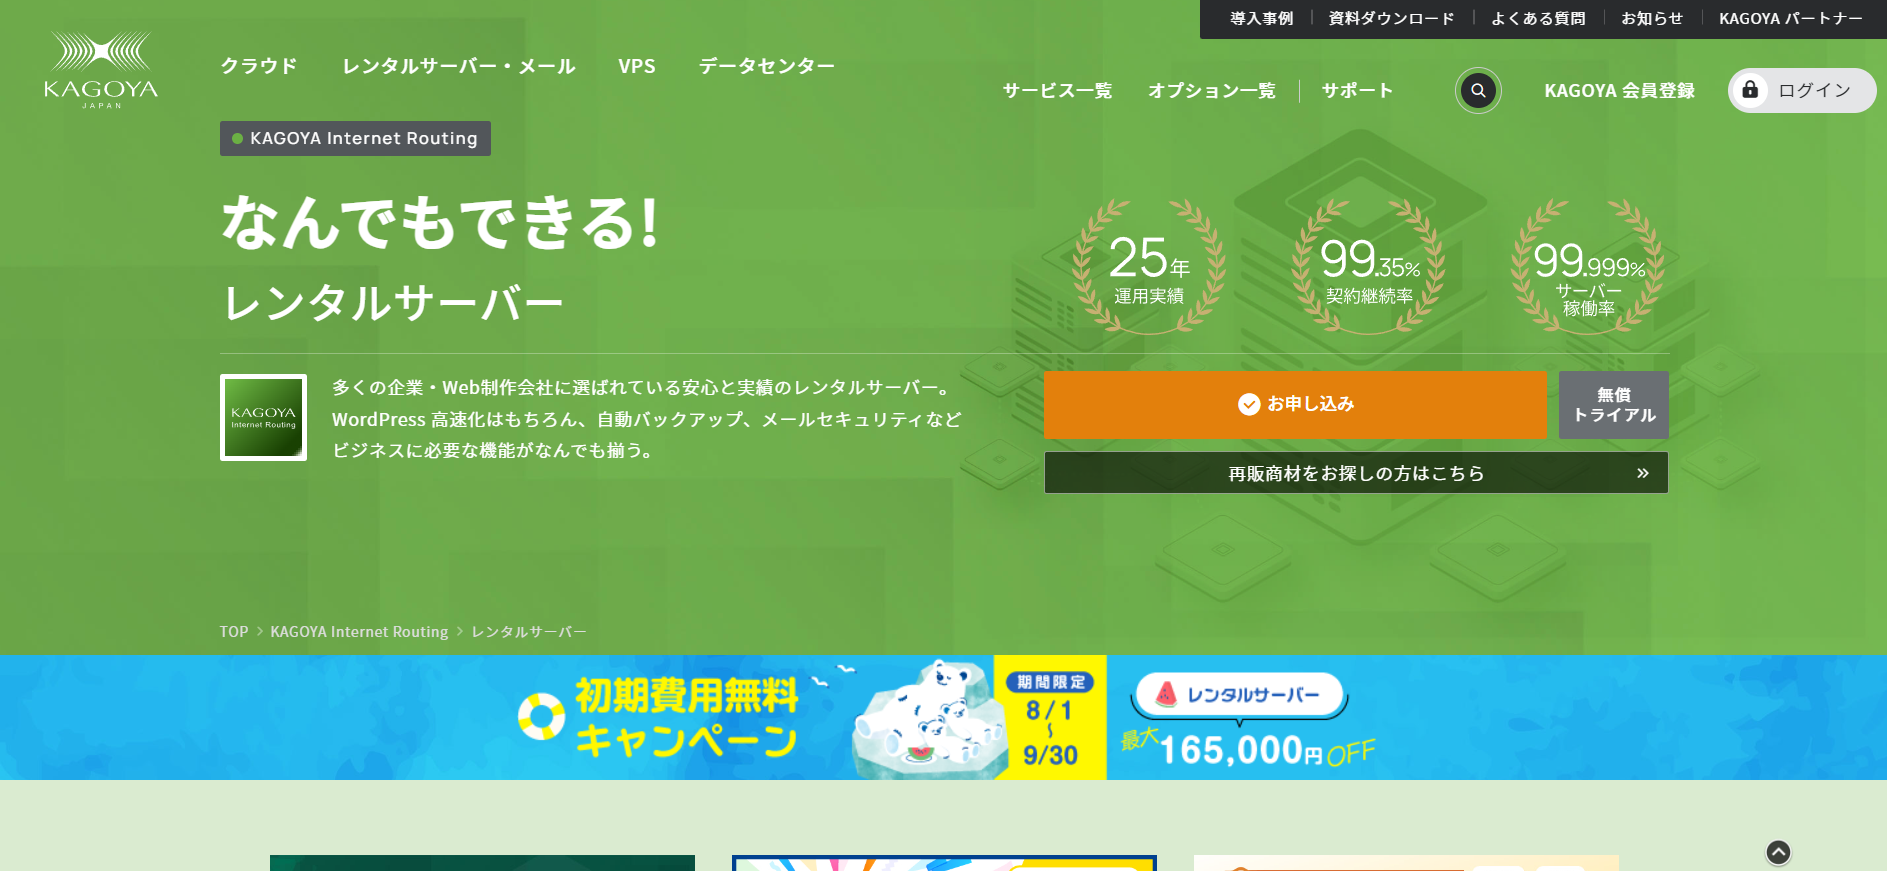The width and height of the screenshot is (1887, 871).
Task: Open the レンタルサーバー・メール menu
Action: click(459, 66)
